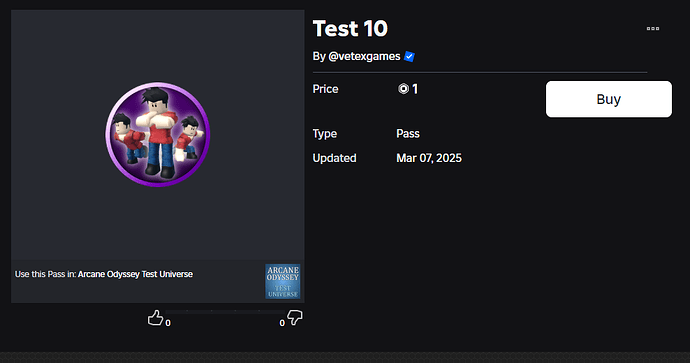Image resolution: width=690 pixels, height=363 pixels.
Task: Select the Test 10 title heading
Action: (350, 29)
